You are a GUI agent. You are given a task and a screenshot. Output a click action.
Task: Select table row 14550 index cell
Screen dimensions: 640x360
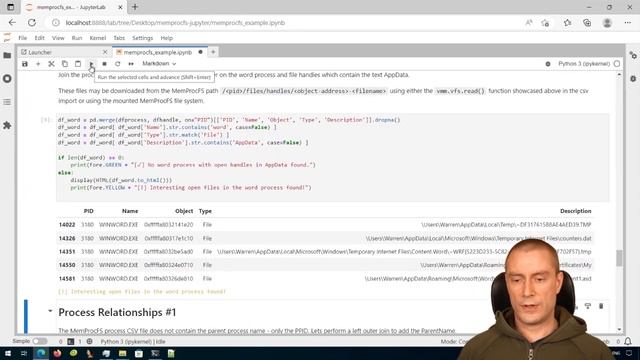(x=67, y=265)
